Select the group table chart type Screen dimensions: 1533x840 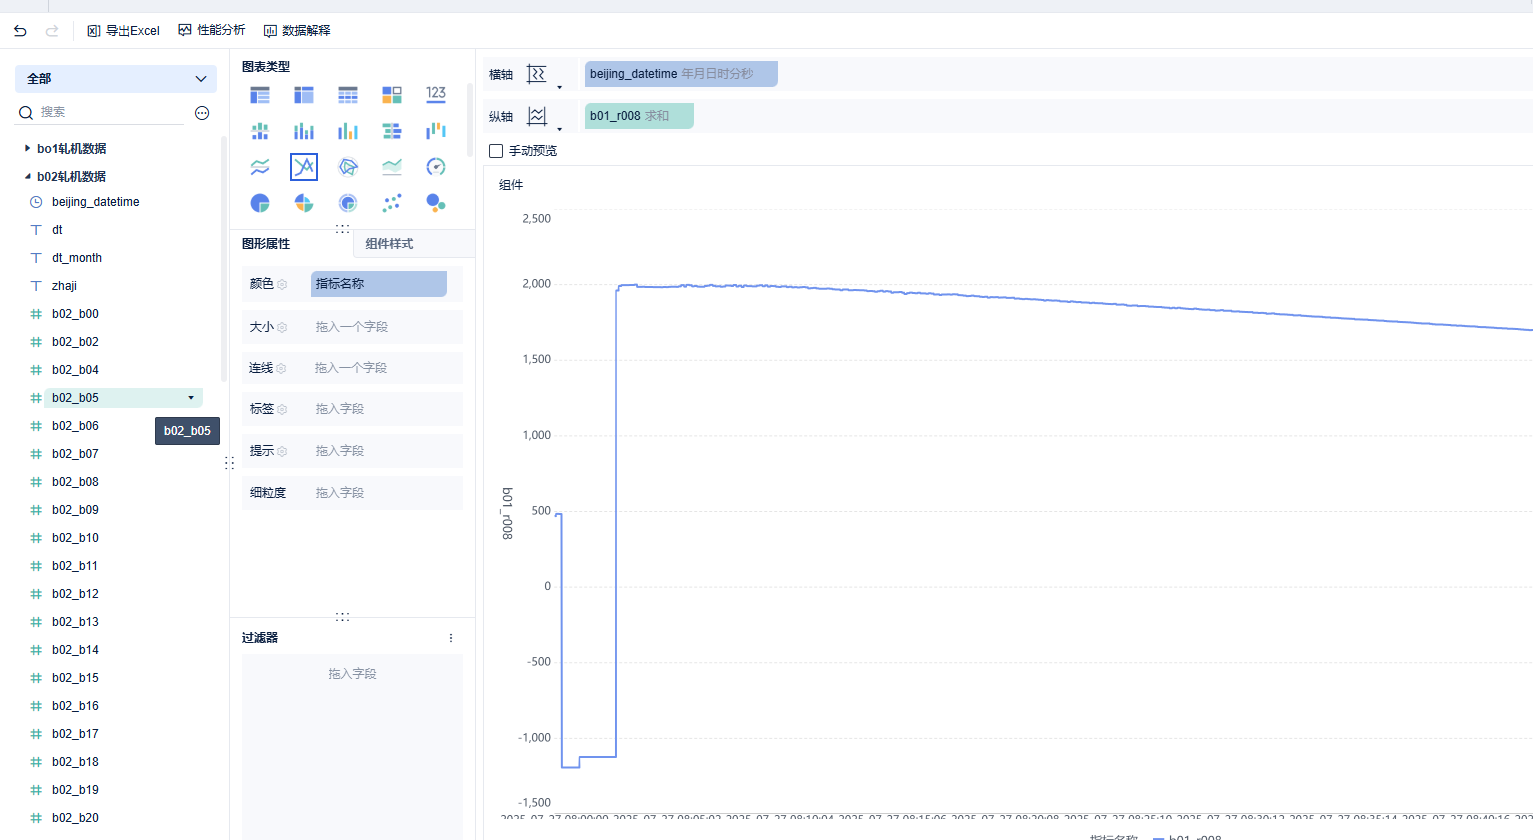[260, 95]
